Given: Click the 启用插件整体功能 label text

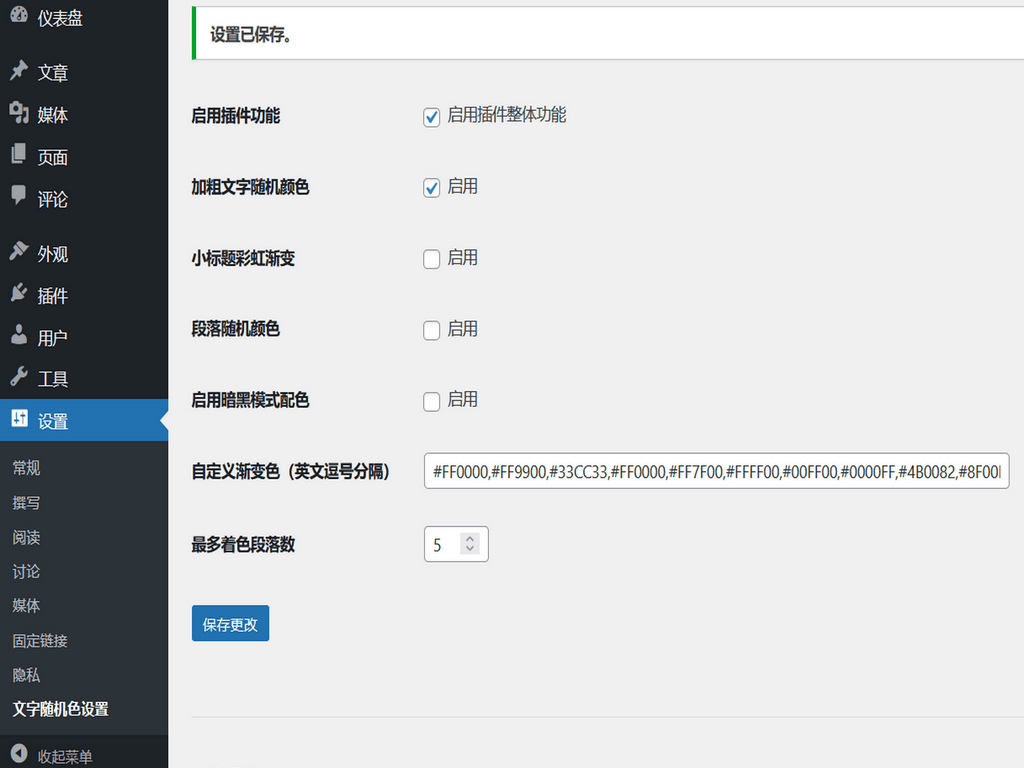Looking at the screenshot, I should pos(507,115).
